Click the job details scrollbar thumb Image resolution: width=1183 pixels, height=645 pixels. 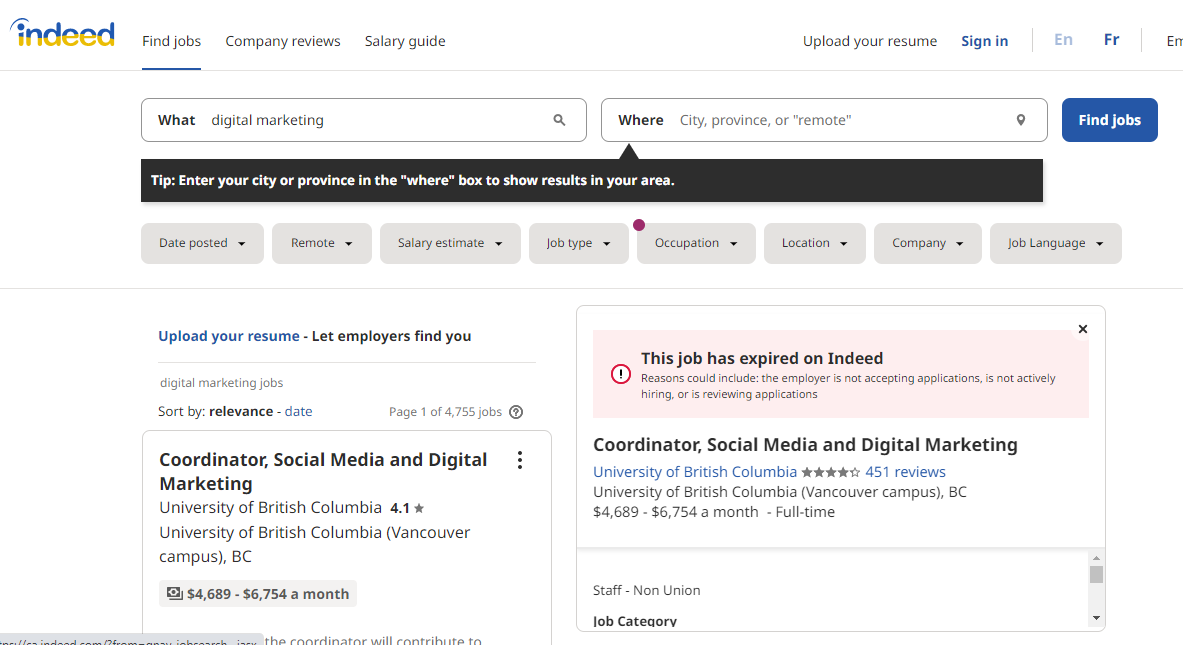click(1096, 575)
